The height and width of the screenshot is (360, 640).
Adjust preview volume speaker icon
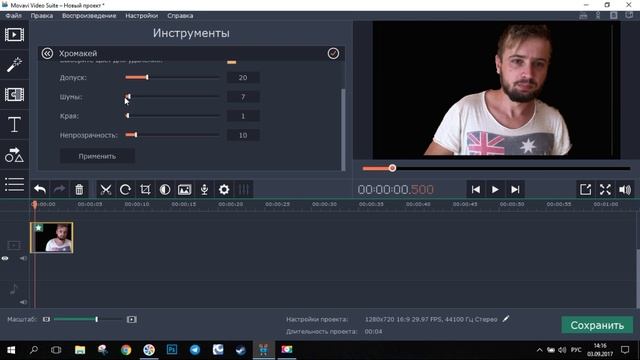click(625, 189)
